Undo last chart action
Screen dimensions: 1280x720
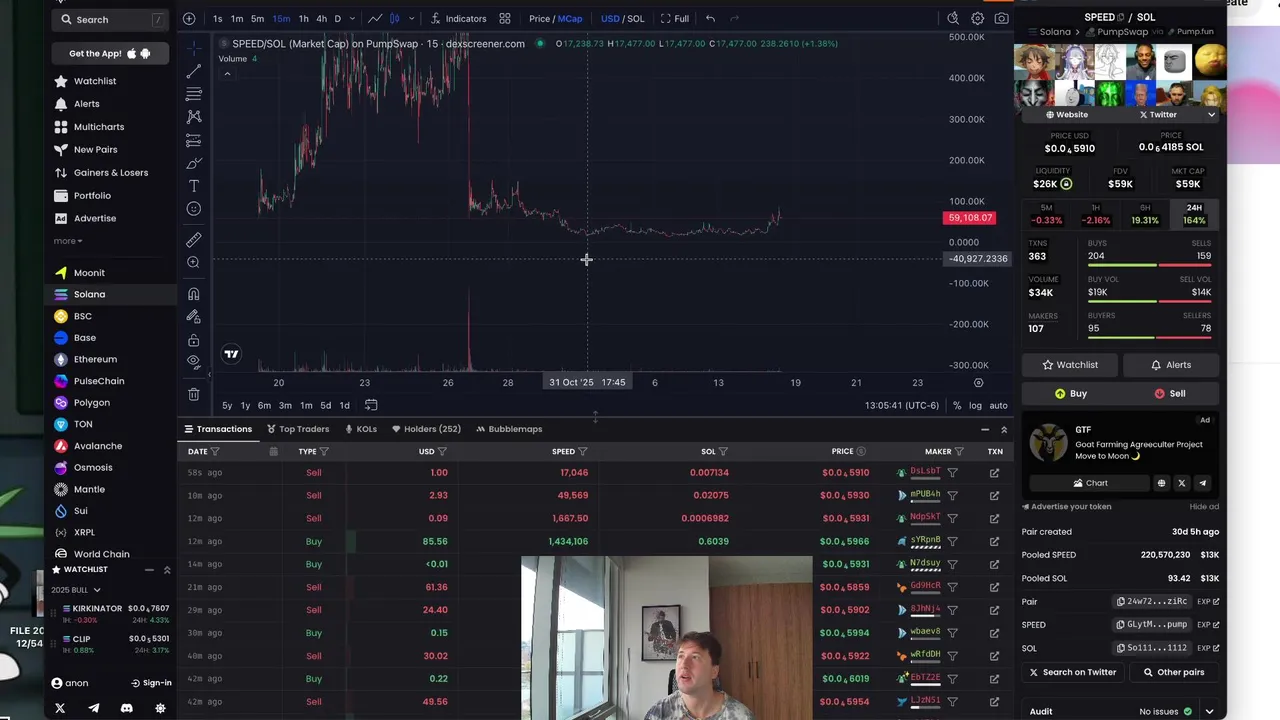point(710,18)
